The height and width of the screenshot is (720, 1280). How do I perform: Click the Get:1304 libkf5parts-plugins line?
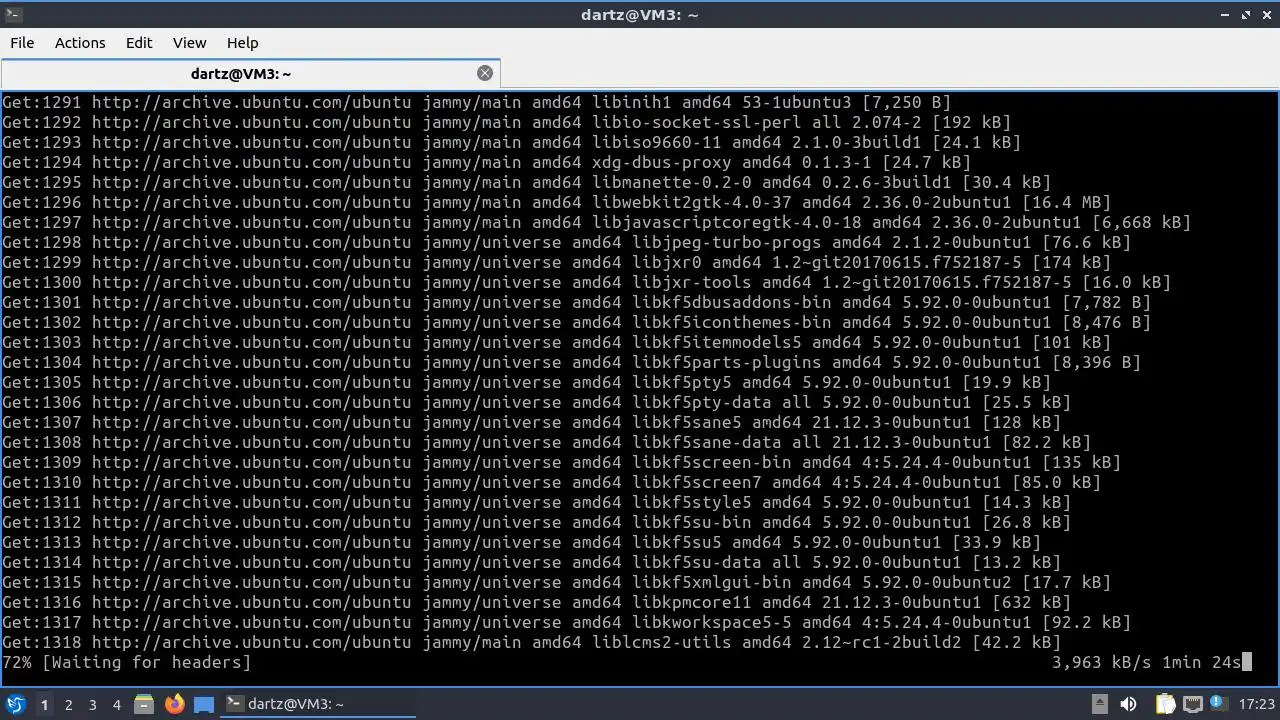571,362
